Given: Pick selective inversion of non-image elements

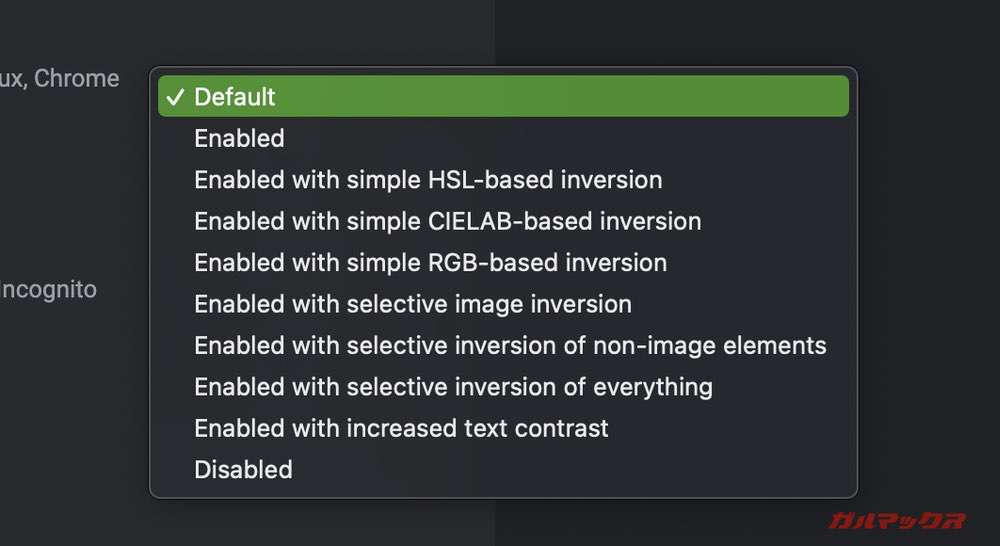Looking at the screenshot, I should (x=510, y=346).
